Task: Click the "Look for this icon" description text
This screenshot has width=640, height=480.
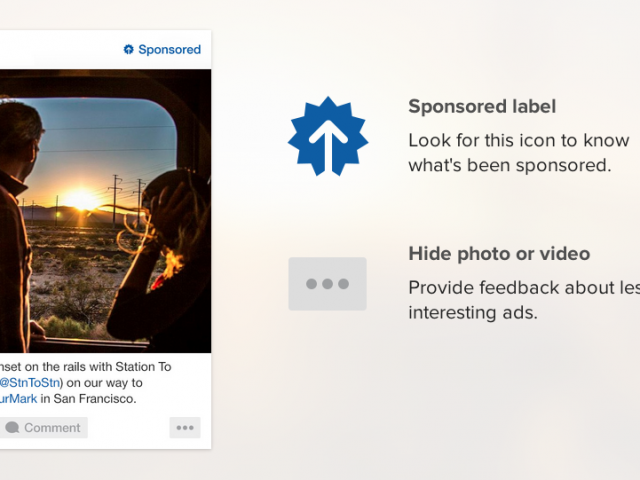Action: tap(523, 151)
